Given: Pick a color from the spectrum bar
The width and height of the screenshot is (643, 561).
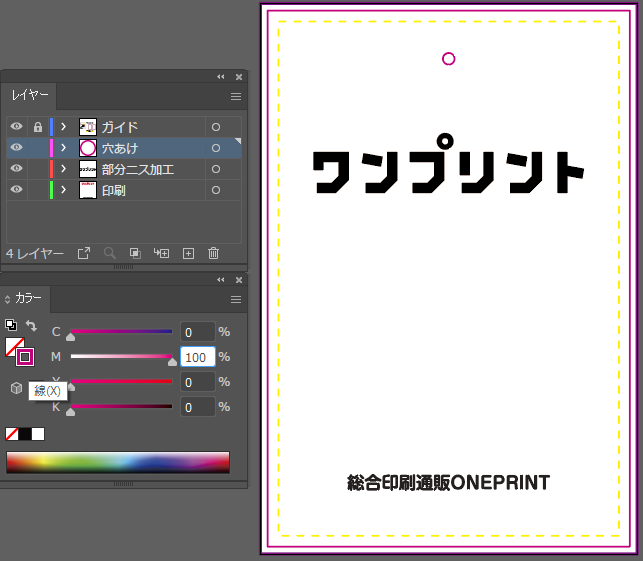Looking at the screenshot, I should 118,462.
